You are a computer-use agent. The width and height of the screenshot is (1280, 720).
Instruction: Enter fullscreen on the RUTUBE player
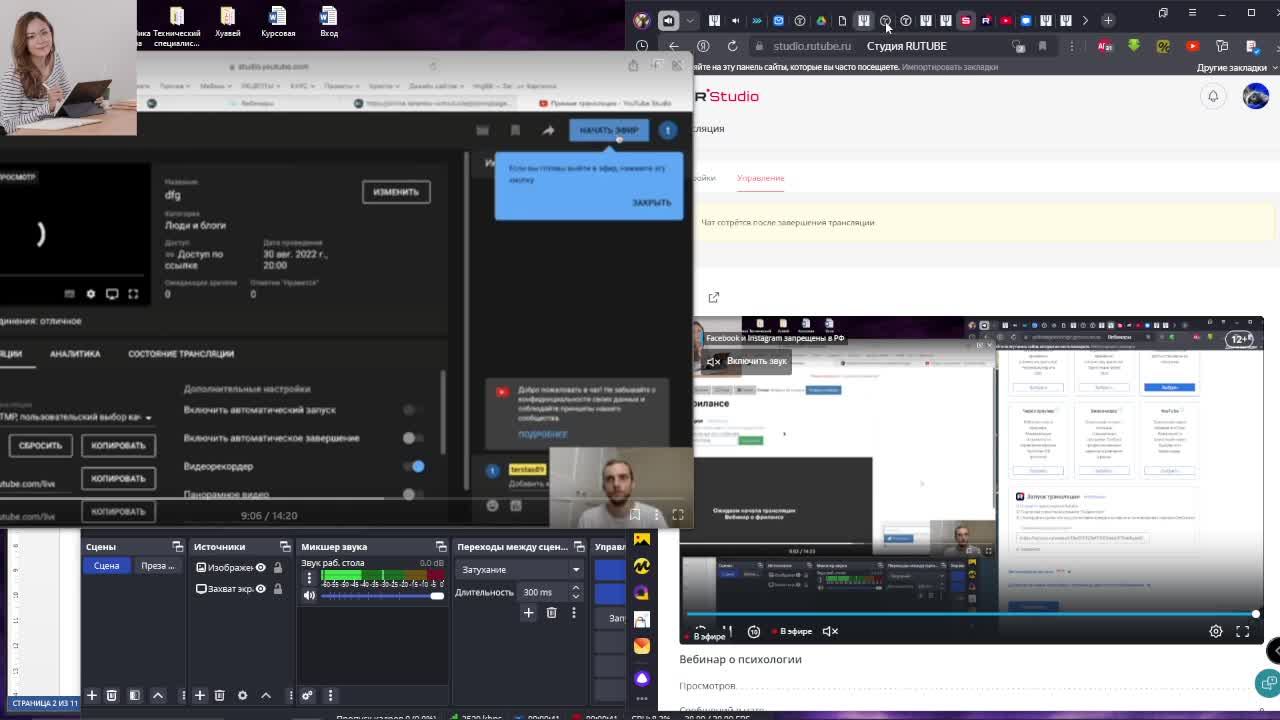[x=1242, y=631]
